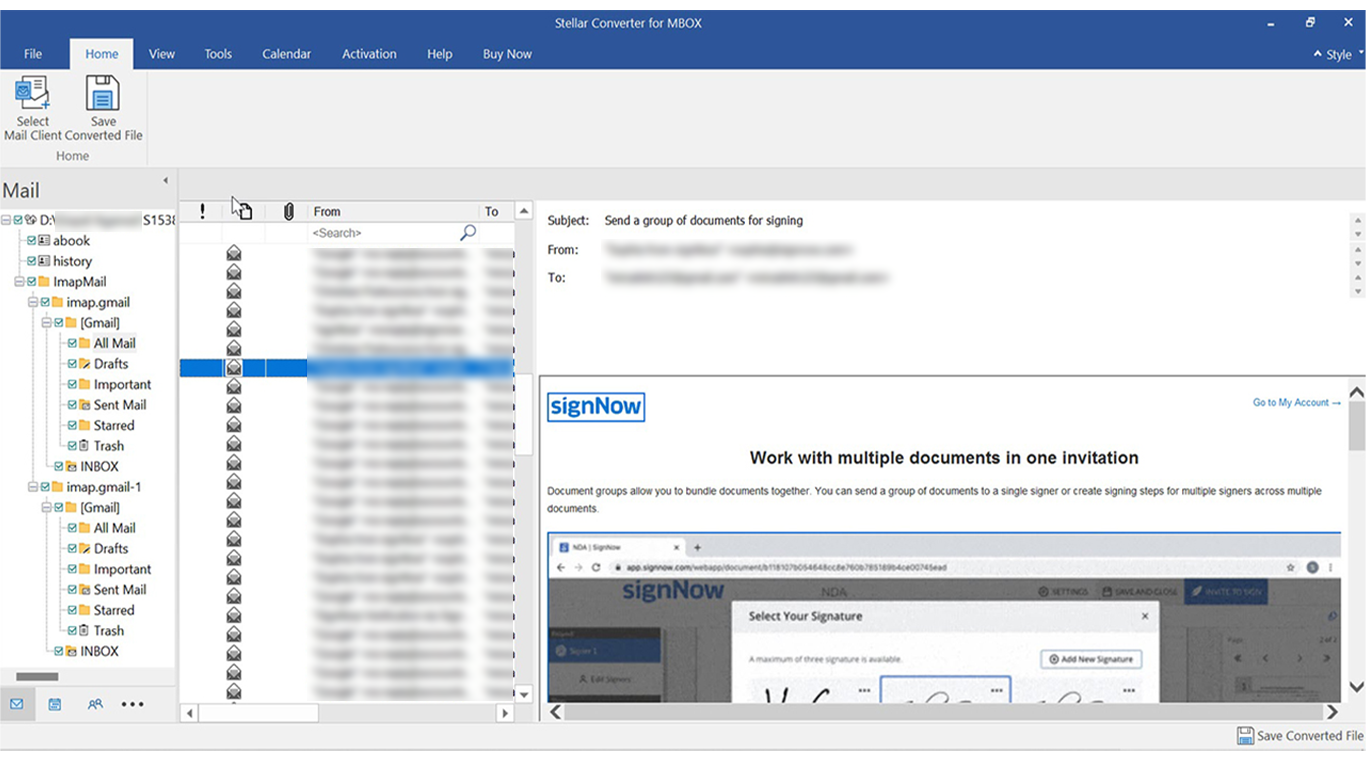Click the preview pane horizontal scroll right arrow

(x=1332, y=712)
